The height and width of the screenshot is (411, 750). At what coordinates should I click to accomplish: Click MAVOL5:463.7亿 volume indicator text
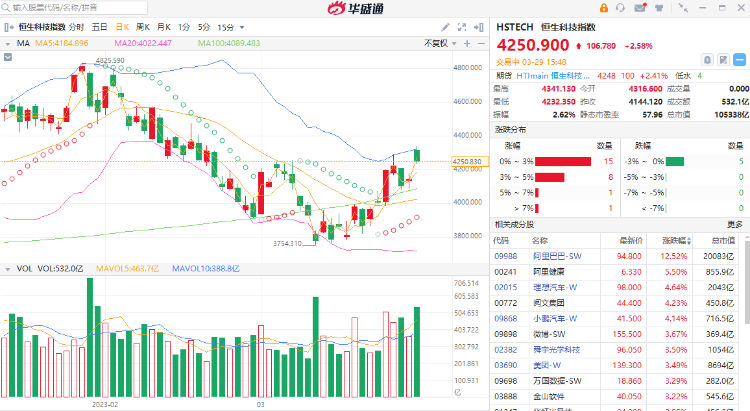click(x=127, y=269)
